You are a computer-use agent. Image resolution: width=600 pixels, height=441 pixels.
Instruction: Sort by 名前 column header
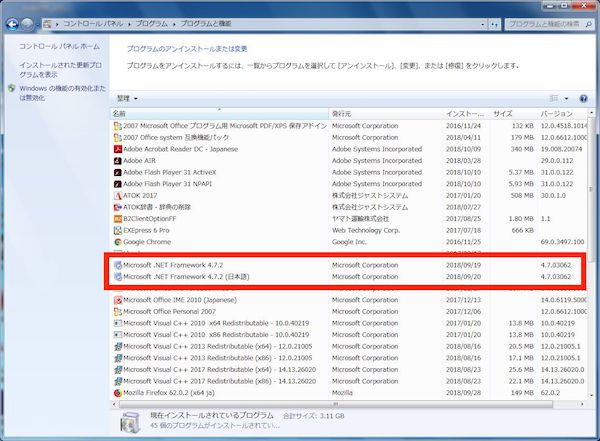(x=220, y=114)
